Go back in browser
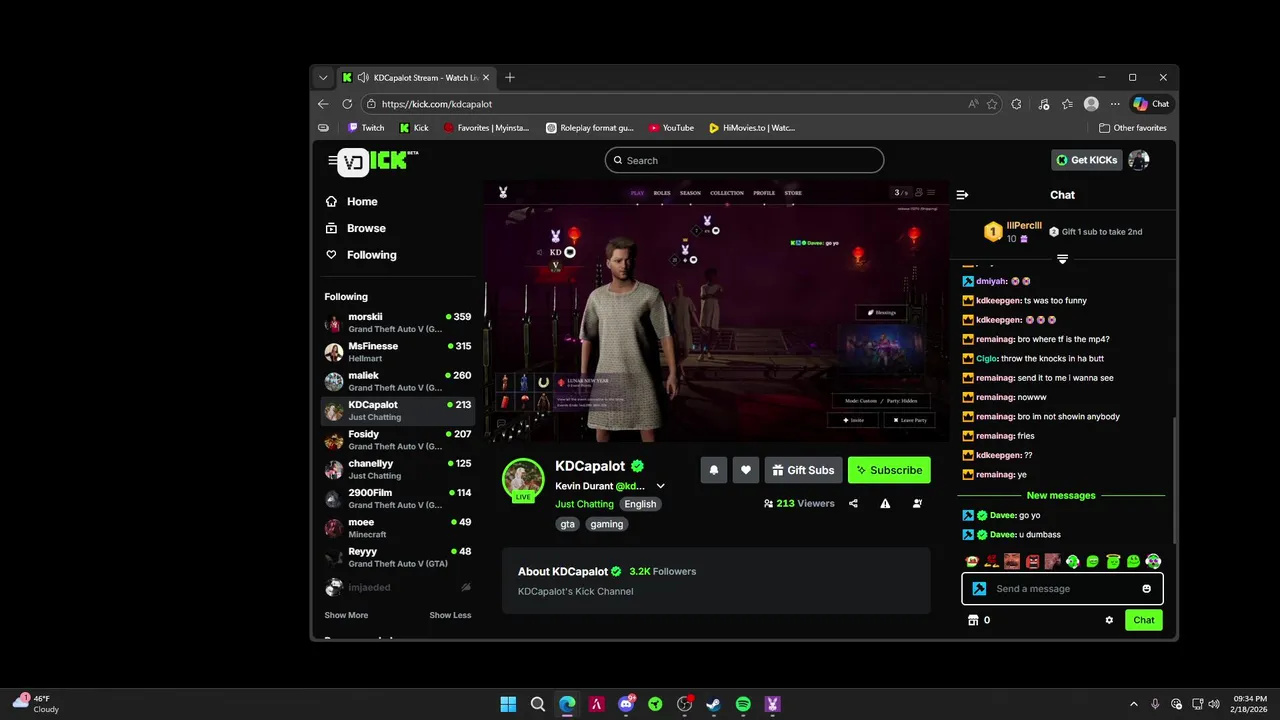Viewport: 1280px width, 720px height. [323, 104]
